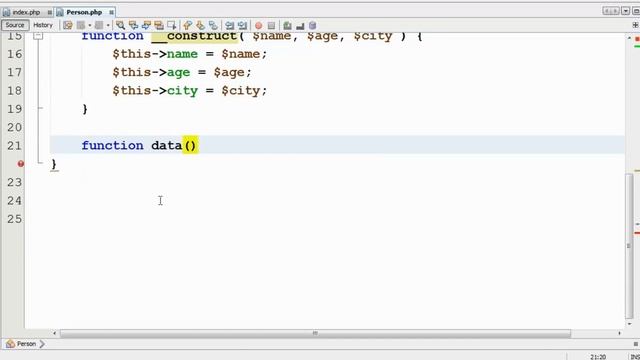Toggle Bookmark toolbar icon

213,25
